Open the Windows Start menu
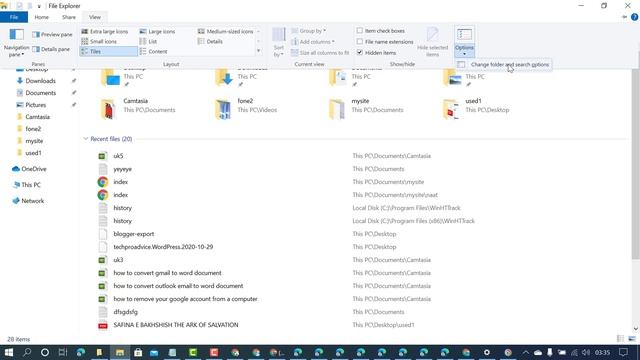This screenshot has width=640, height=360. (9, 352)
